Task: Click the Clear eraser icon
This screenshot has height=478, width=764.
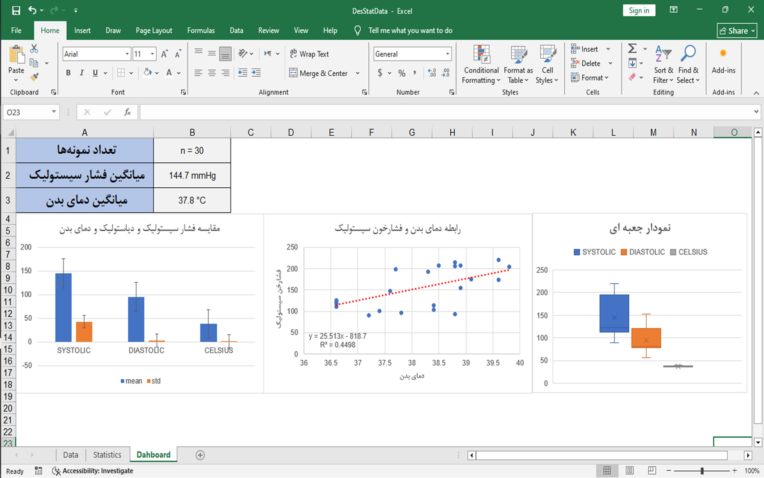Action: coord(632,77)
